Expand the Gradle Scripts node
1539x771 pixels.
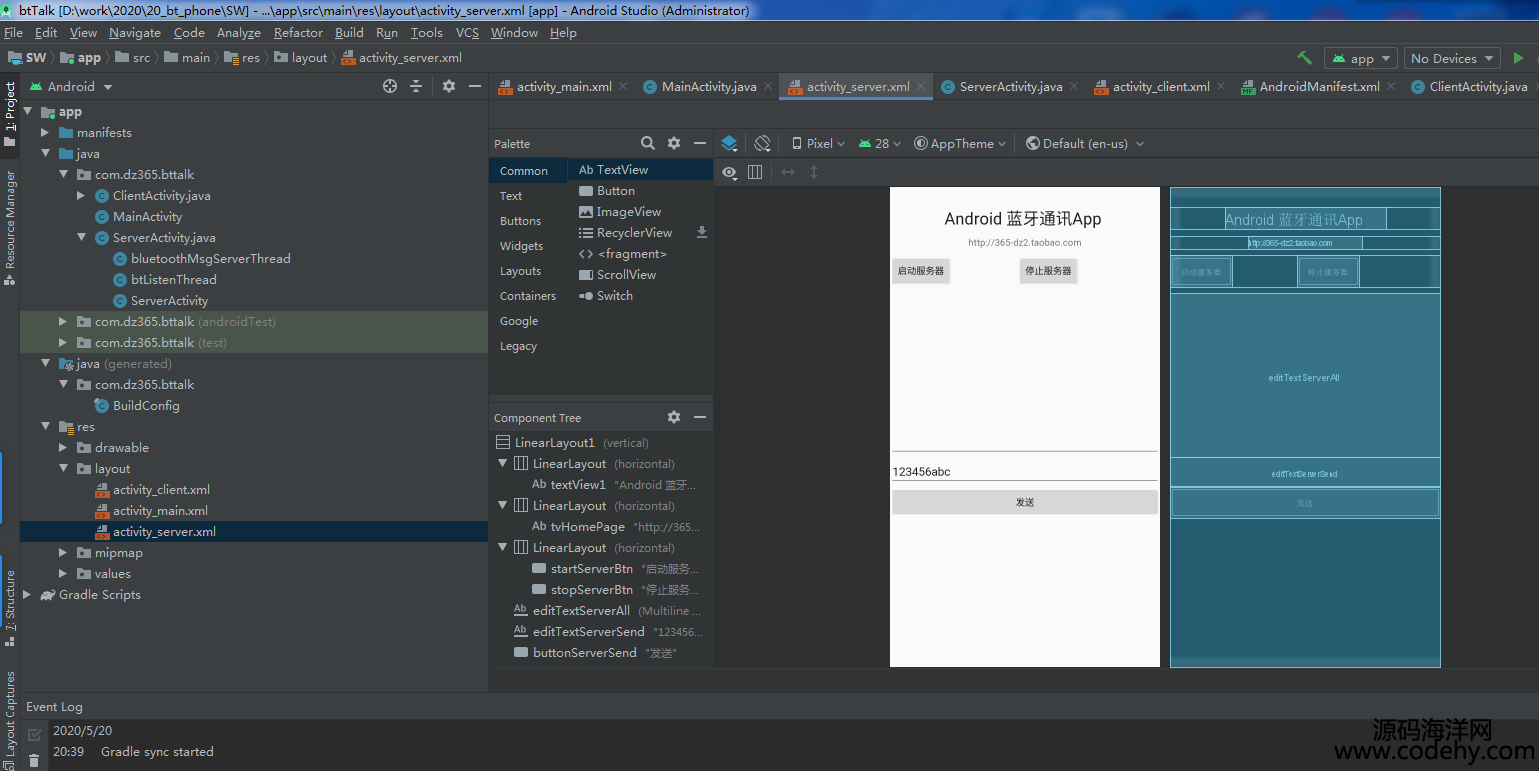[27, 594]
